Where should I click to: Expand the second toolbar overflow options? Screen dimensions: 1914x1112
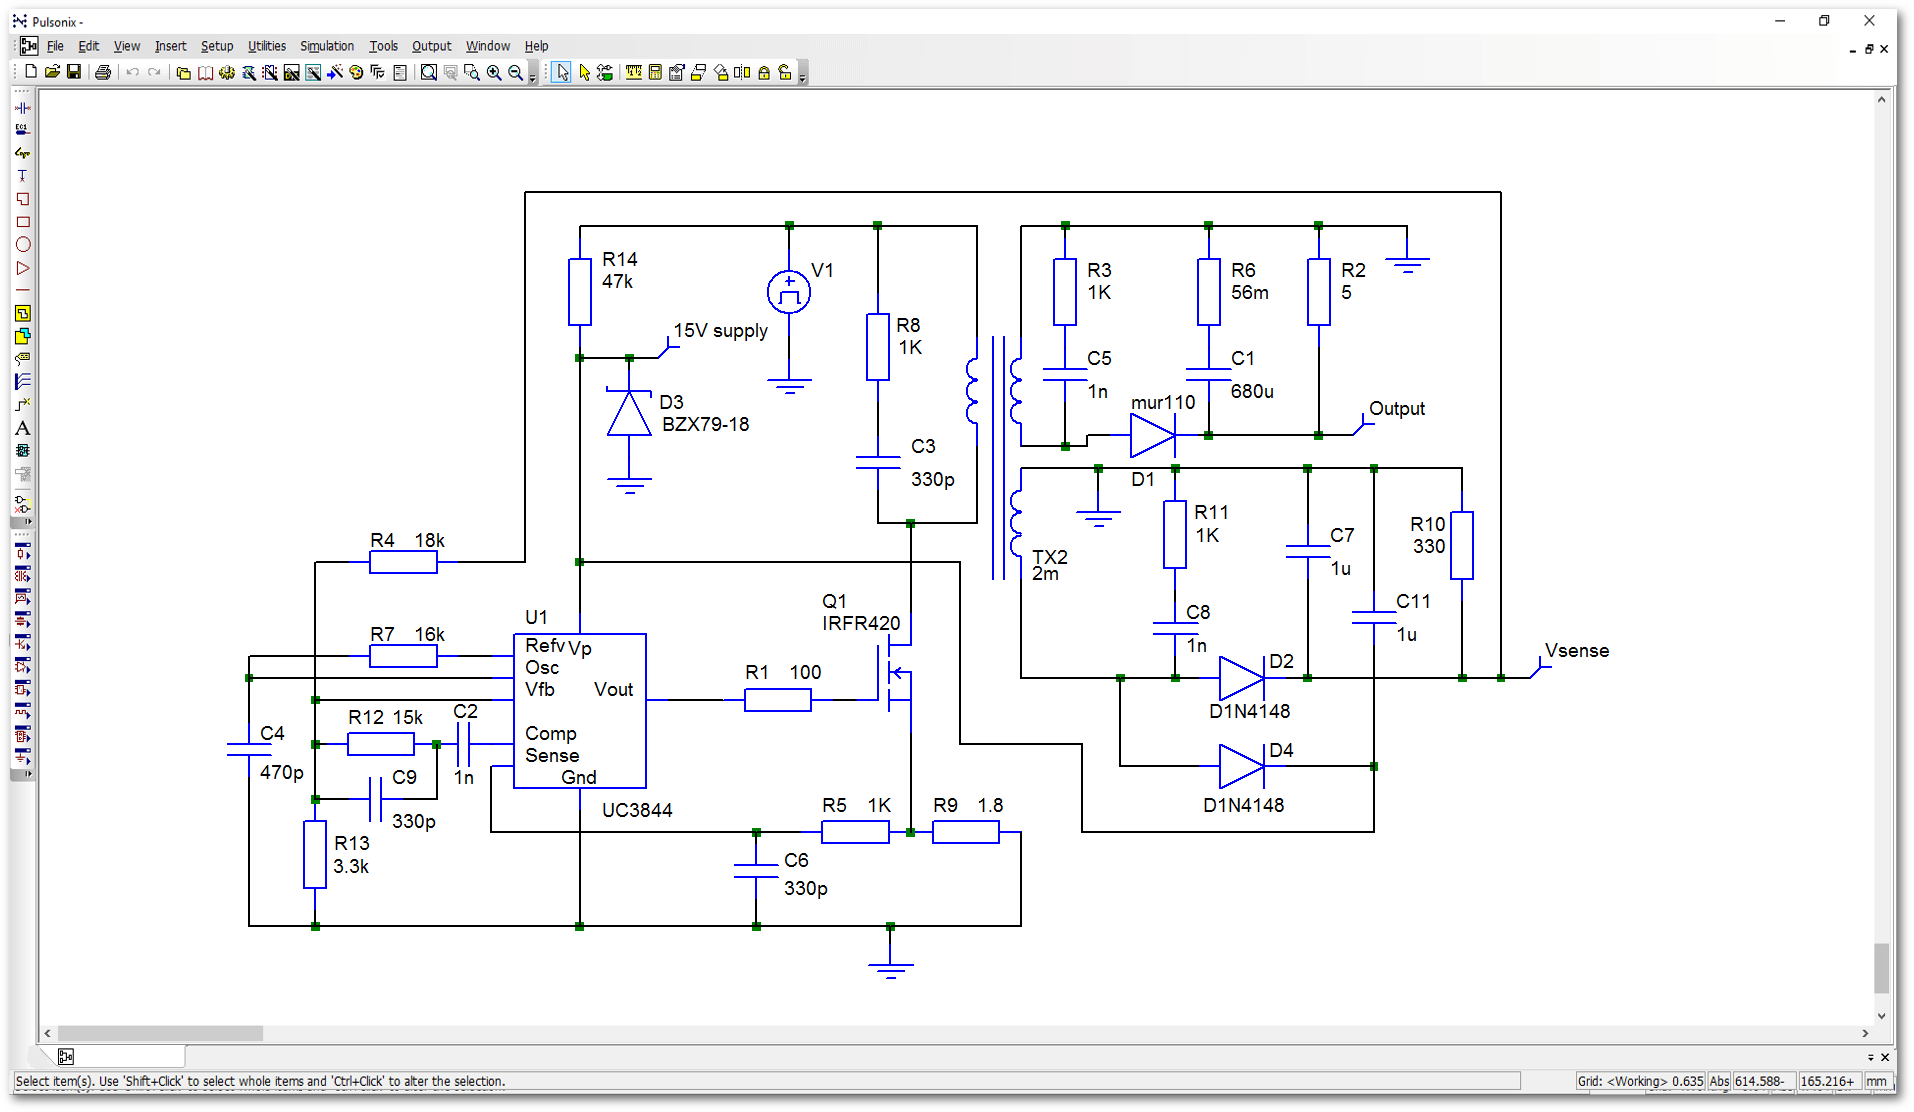[x=802, y=75]
